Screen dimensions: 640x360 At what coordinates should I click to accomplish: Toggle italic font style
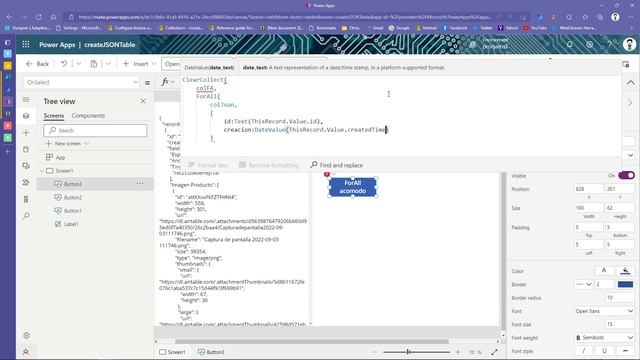(x=584, y=351)
